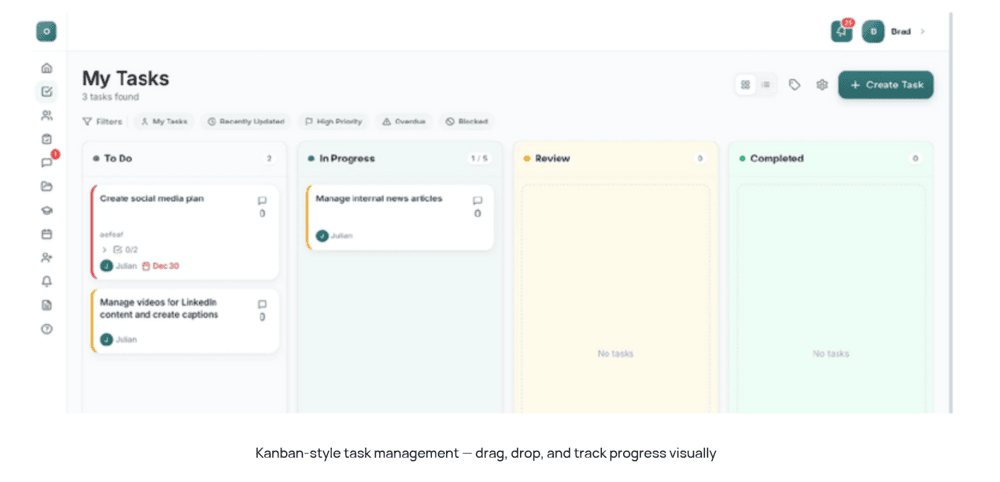The height and width of the screenshot is (482, 1000).
Task: Open the Brad user menu chevron
Action: coord(922,32)
